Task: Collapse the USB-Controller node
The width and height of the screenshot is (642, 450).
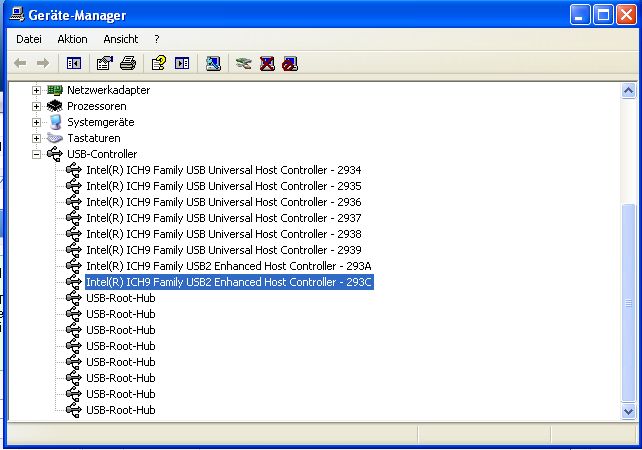Action: (x=36, y=154)
